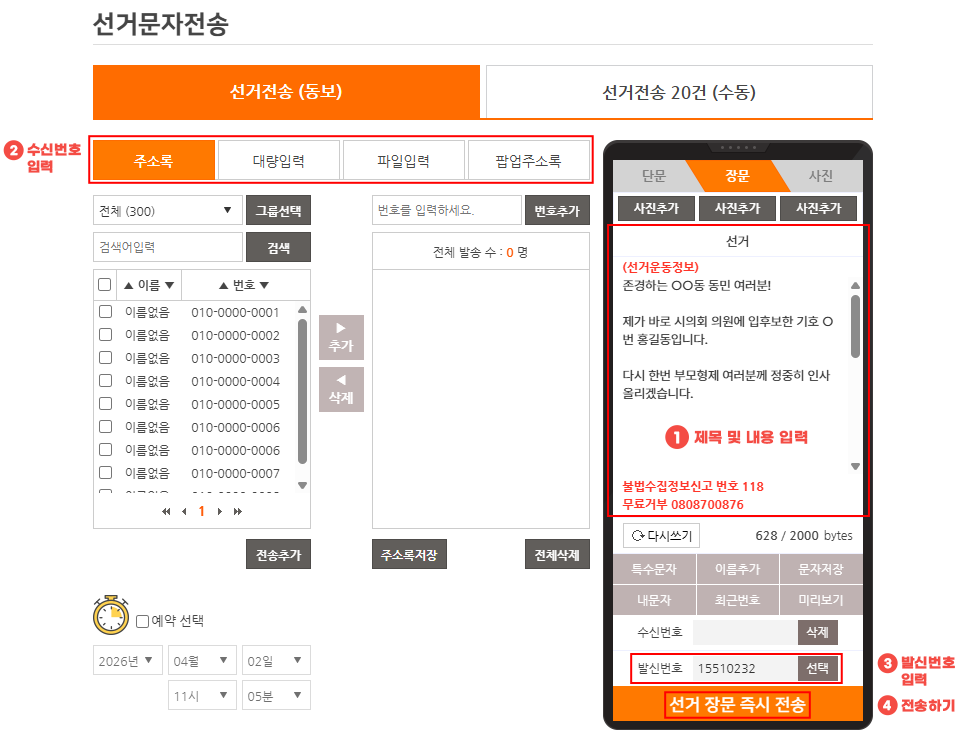Enable the 예약 선택 checkbox
The height and width of the screenshot is (742, 965).
click(x=142, y=621)
